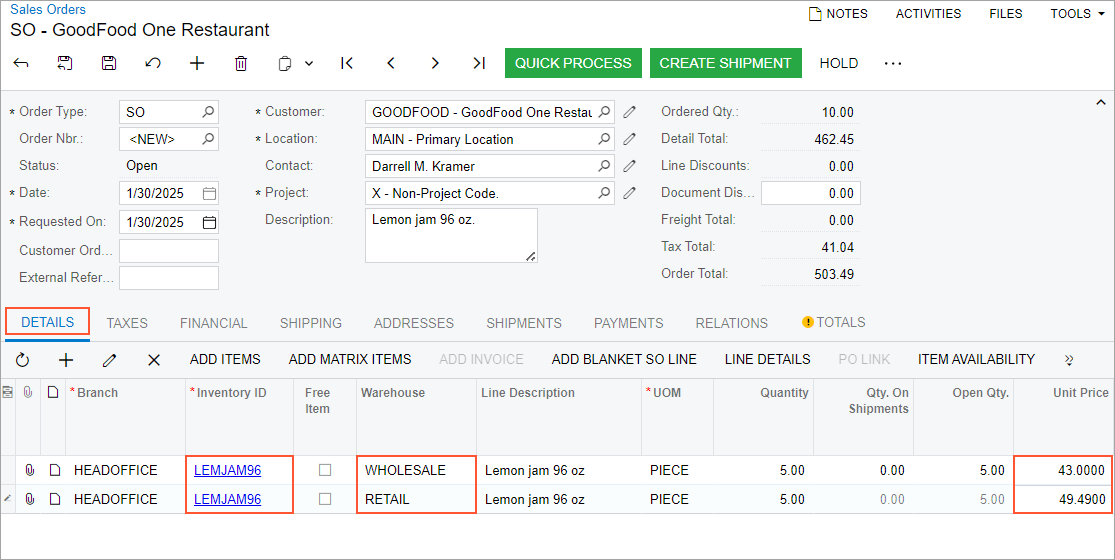Expand the clipboard dropdown arrow

309,63
